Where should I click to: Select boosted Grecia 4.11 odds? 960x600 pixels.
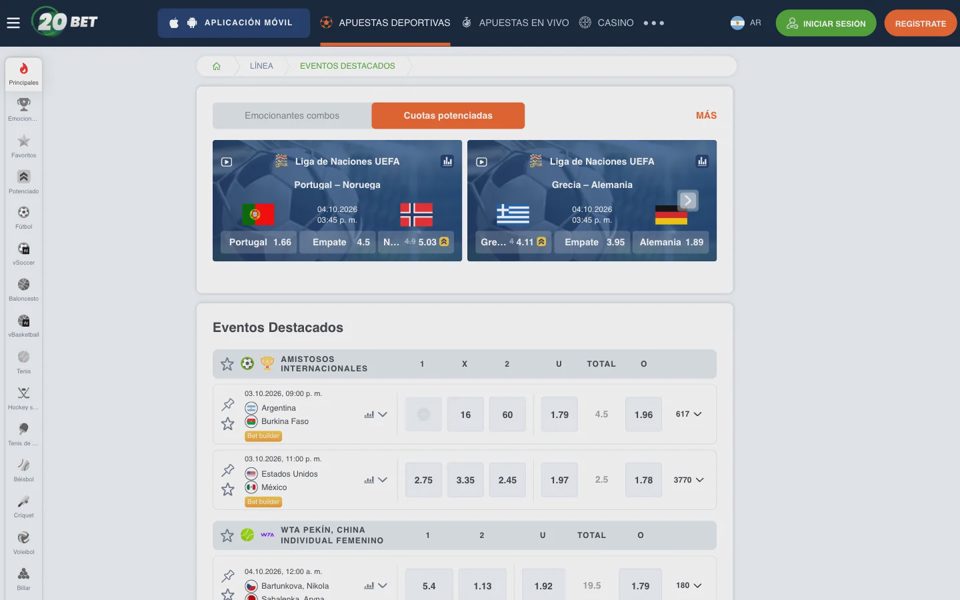[x=514, y=242]
